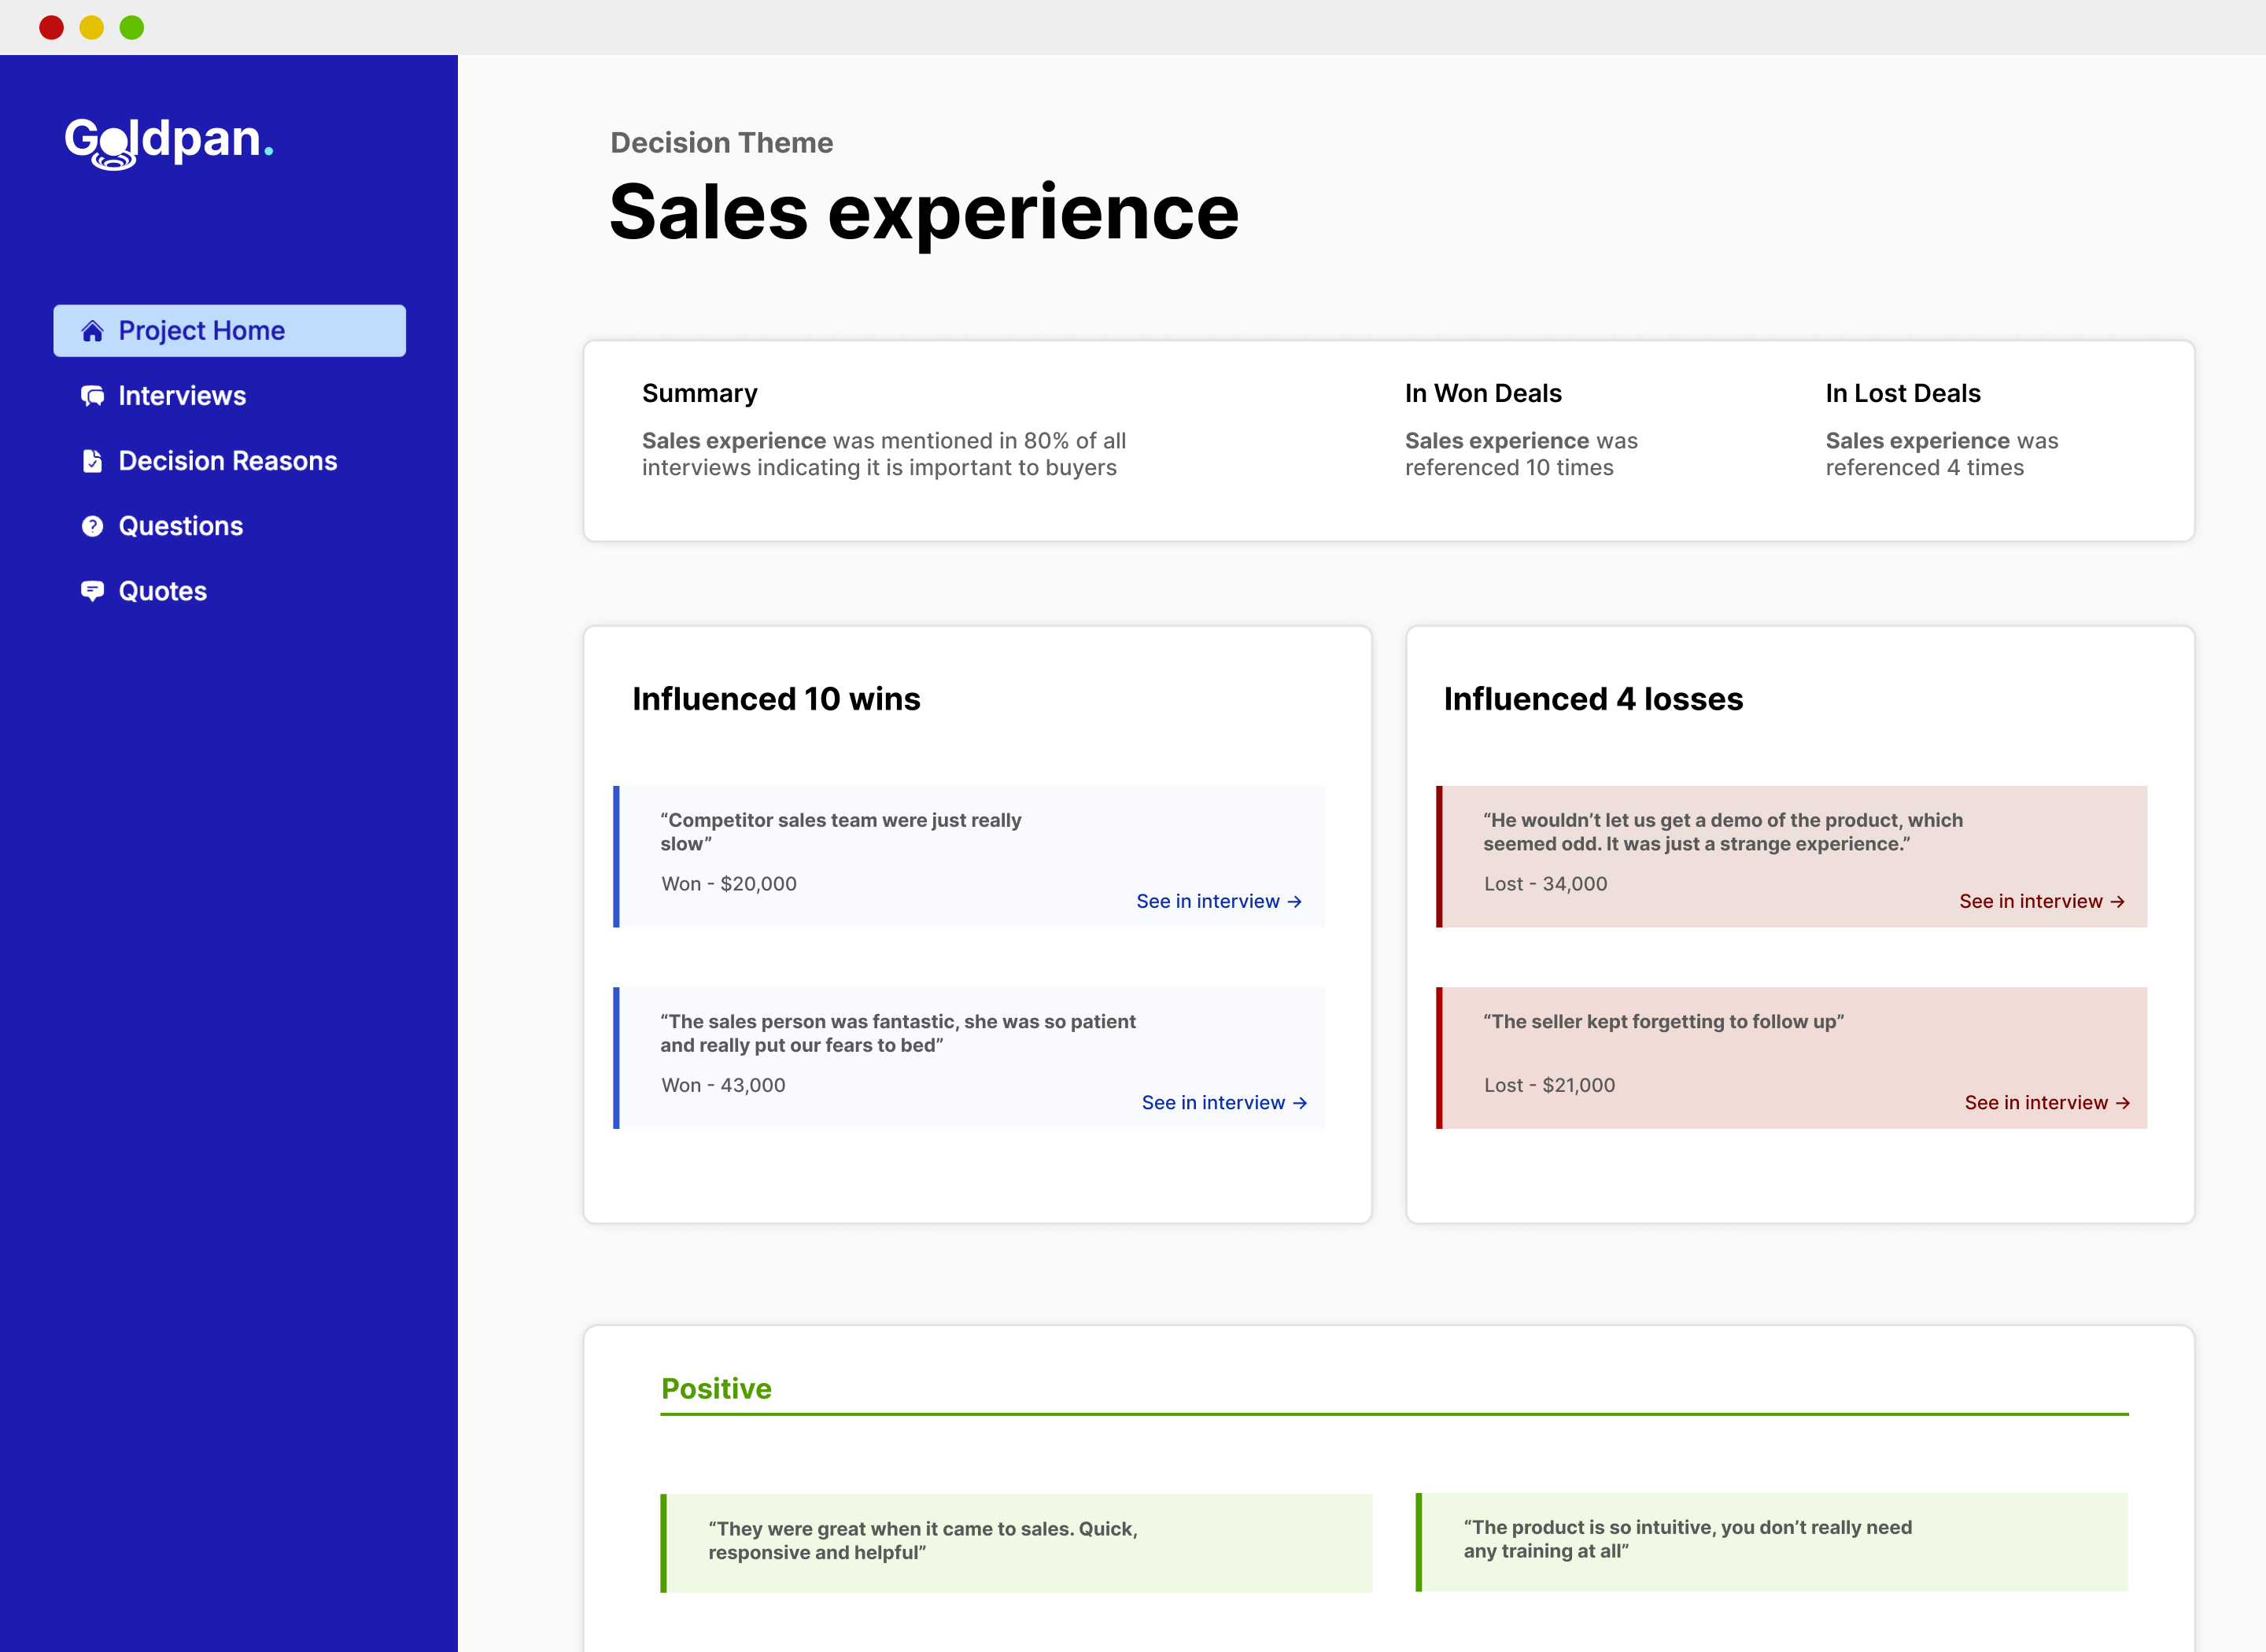Expand the Influenced 4 losses card

point(1594,699)
